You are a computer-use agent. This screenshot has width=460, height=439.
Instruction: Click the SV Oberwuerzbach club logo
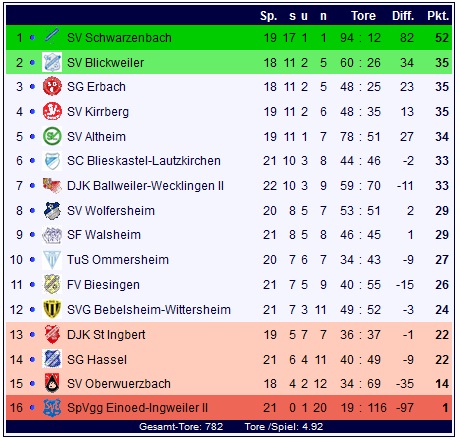click(52, 383)
